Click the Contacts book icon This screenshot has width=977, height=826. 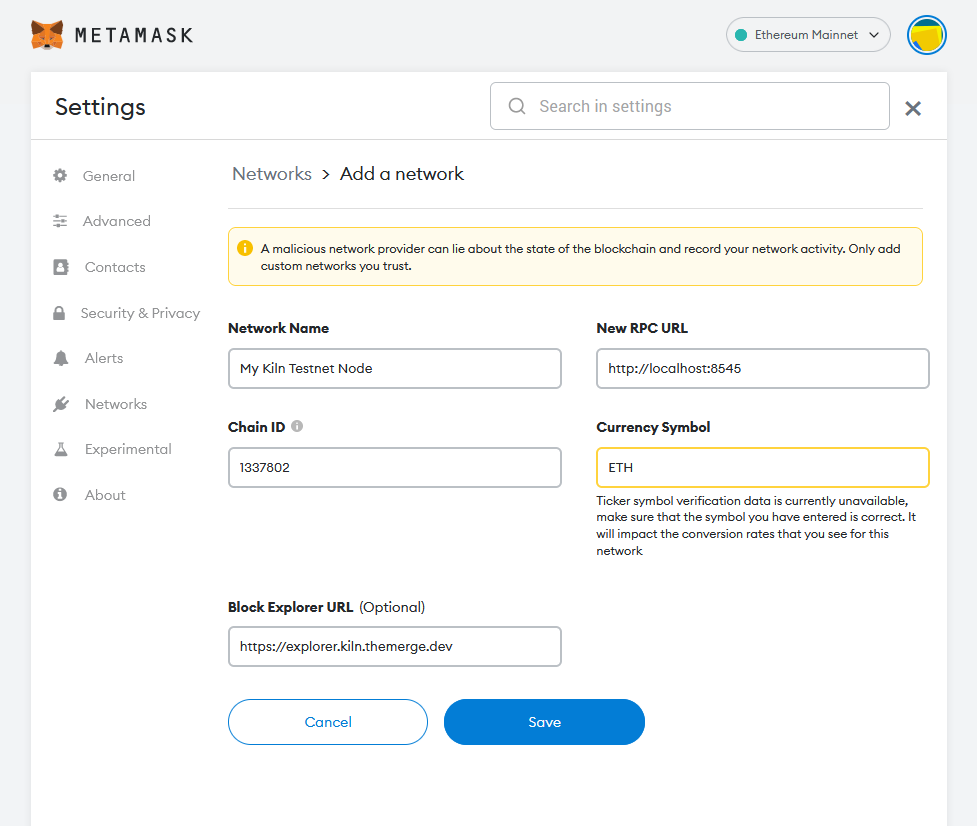point(60,267)
